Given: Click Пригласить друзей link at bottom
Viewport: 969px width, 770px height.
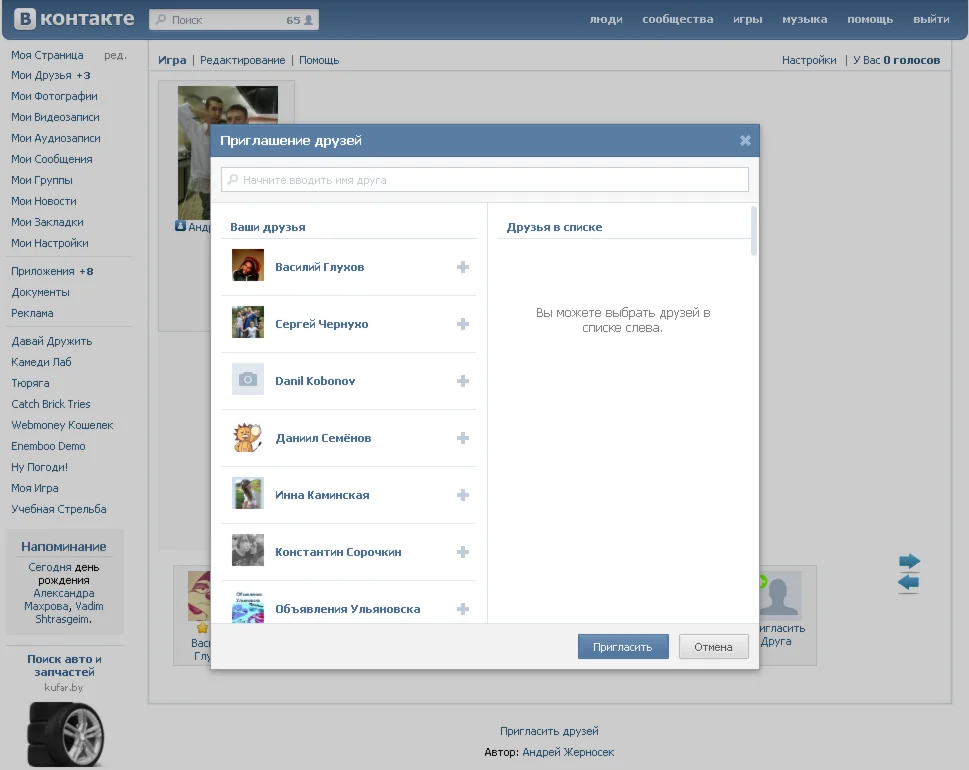Looking at the screenshot, I should pyautogui.click(x=549, y=731).
